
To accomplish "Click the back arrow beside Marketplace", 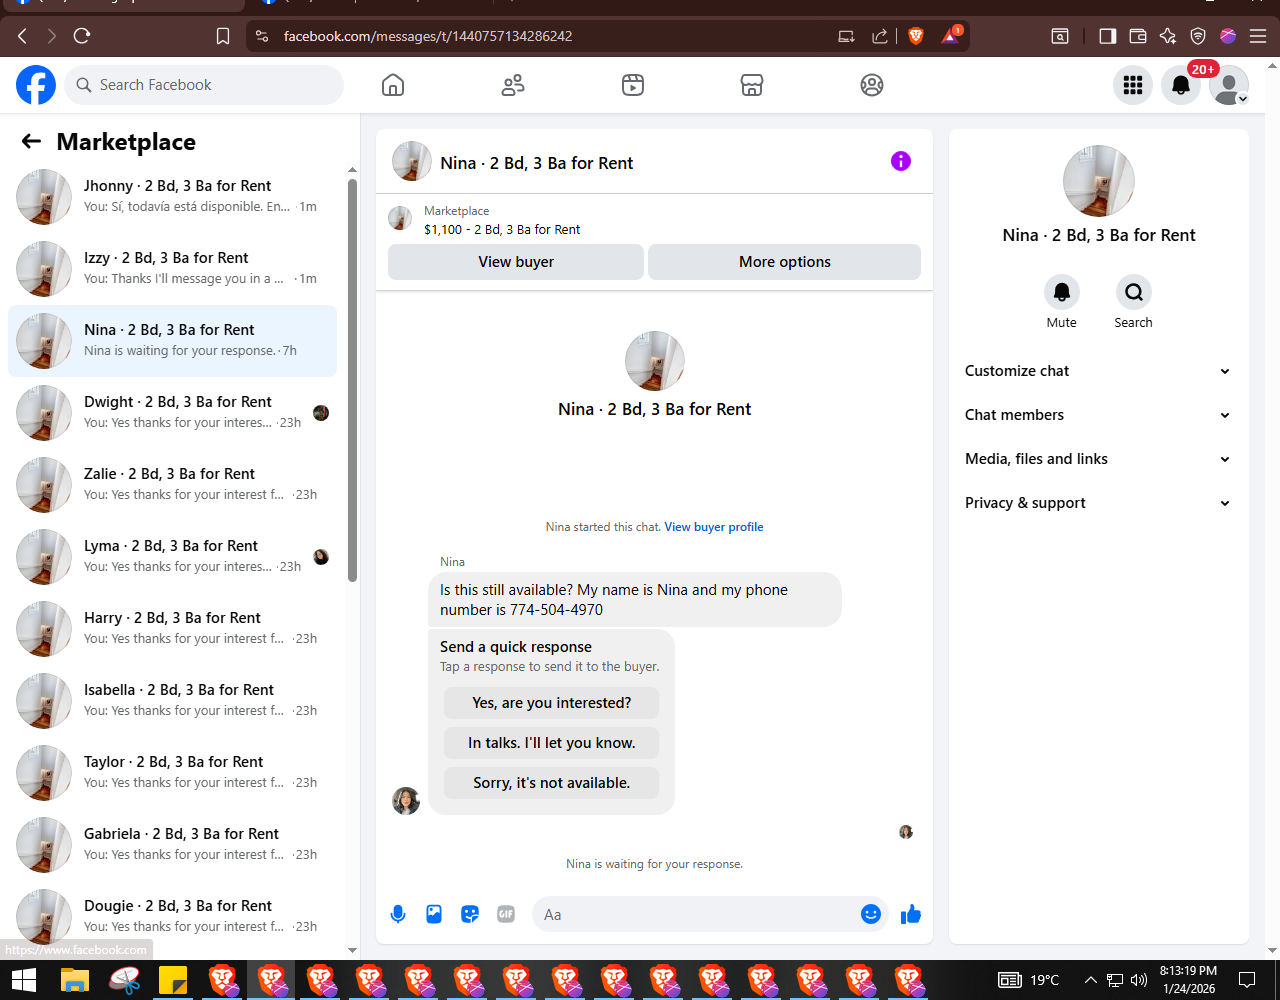I will coord(31,142).
